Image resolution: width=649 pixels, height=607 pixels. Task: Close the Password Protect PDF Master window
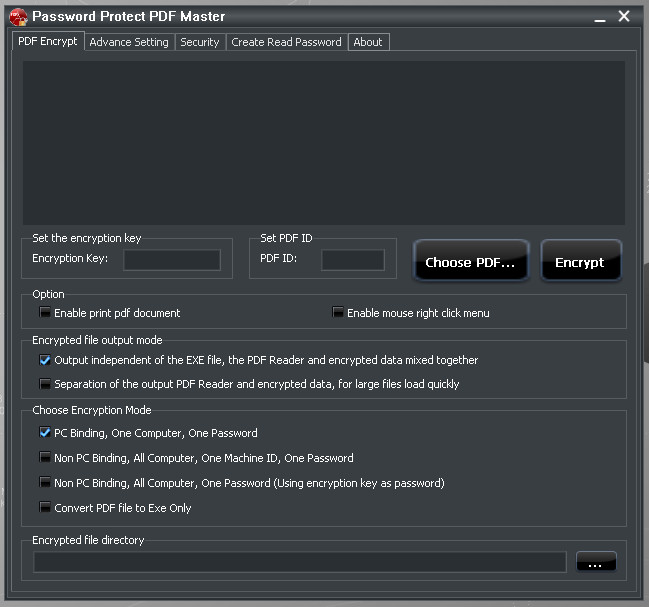click(x=624, y=17)
